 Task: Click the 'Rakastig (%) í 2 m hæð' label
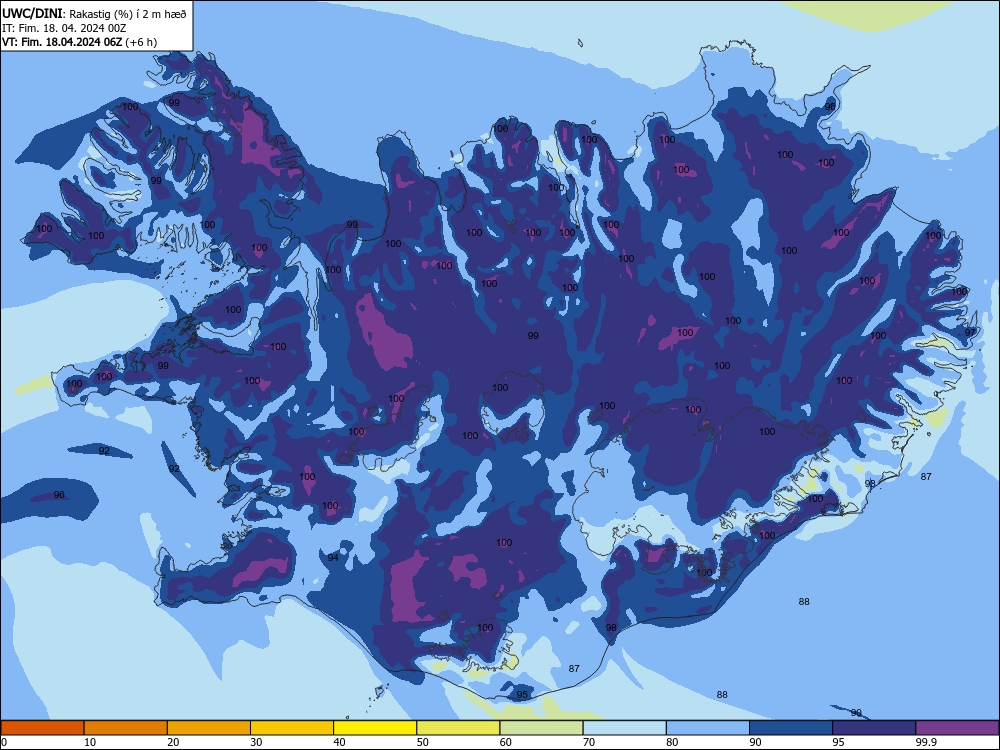coord(128,14)
